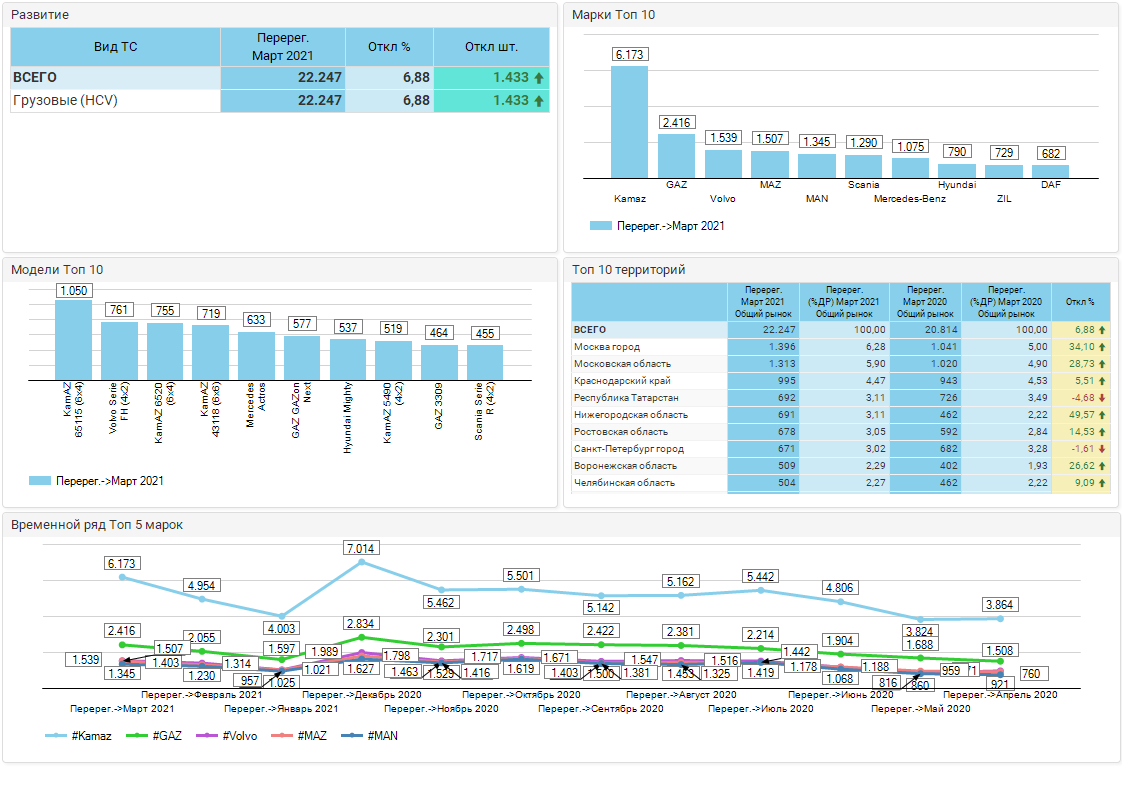Click up arrow in Челябинская область row
Screen dimensions: 1122x793
coord(1102,482)
